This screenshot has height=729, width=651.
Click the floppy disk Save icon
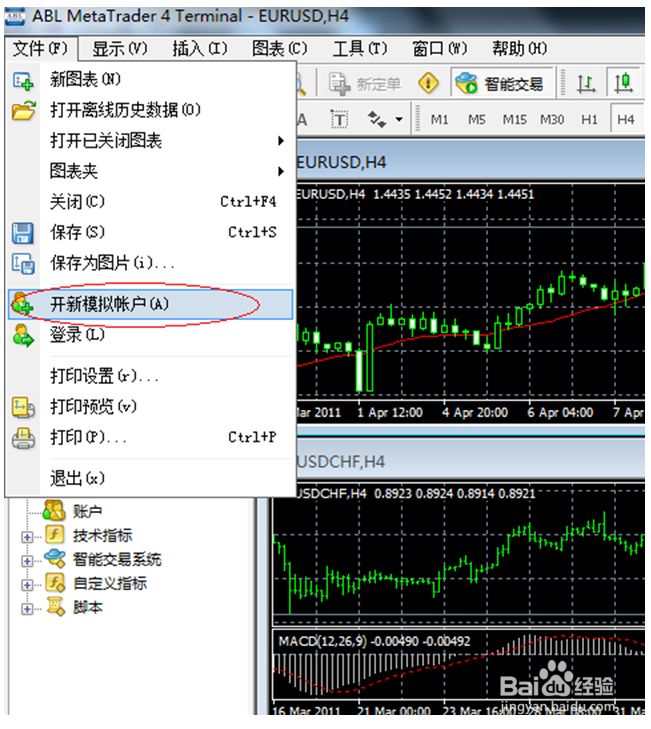click(22, 233)
